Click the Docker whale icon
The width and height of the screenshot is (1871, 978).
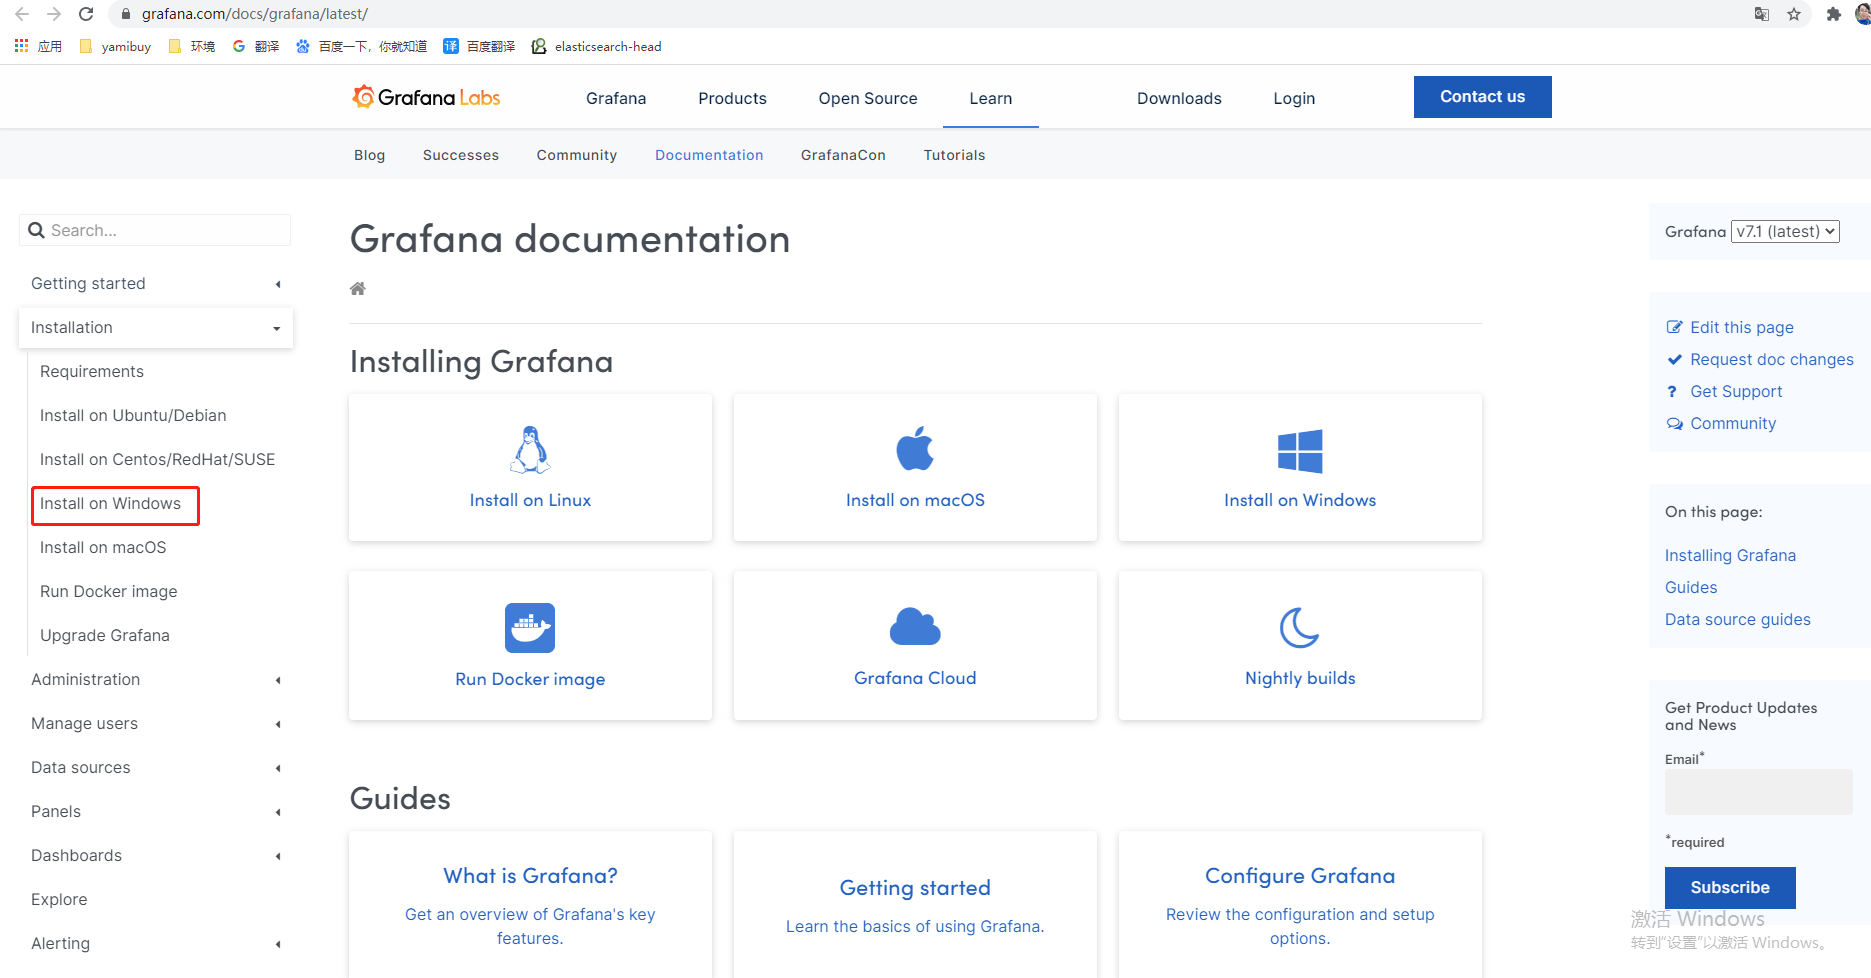coord(530,628)
